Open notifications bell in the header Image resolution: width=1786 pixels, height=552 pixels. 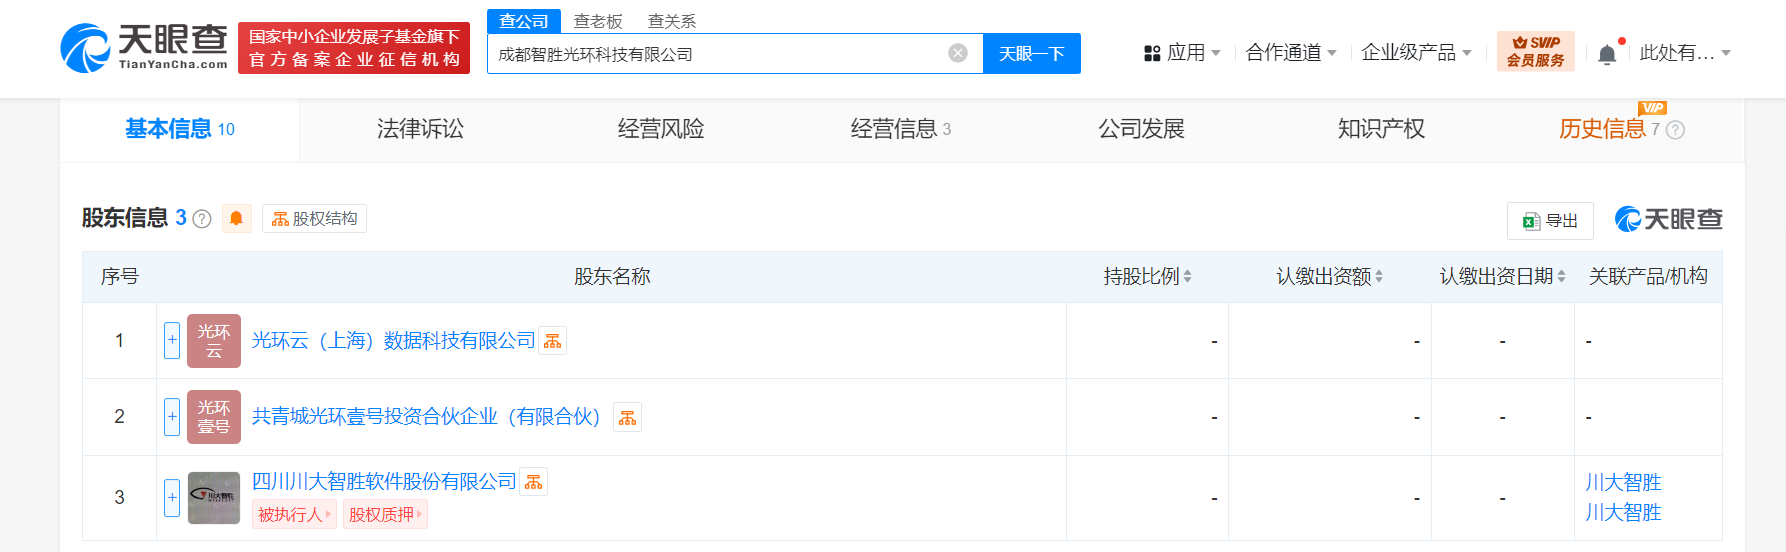click(1607, 53)
